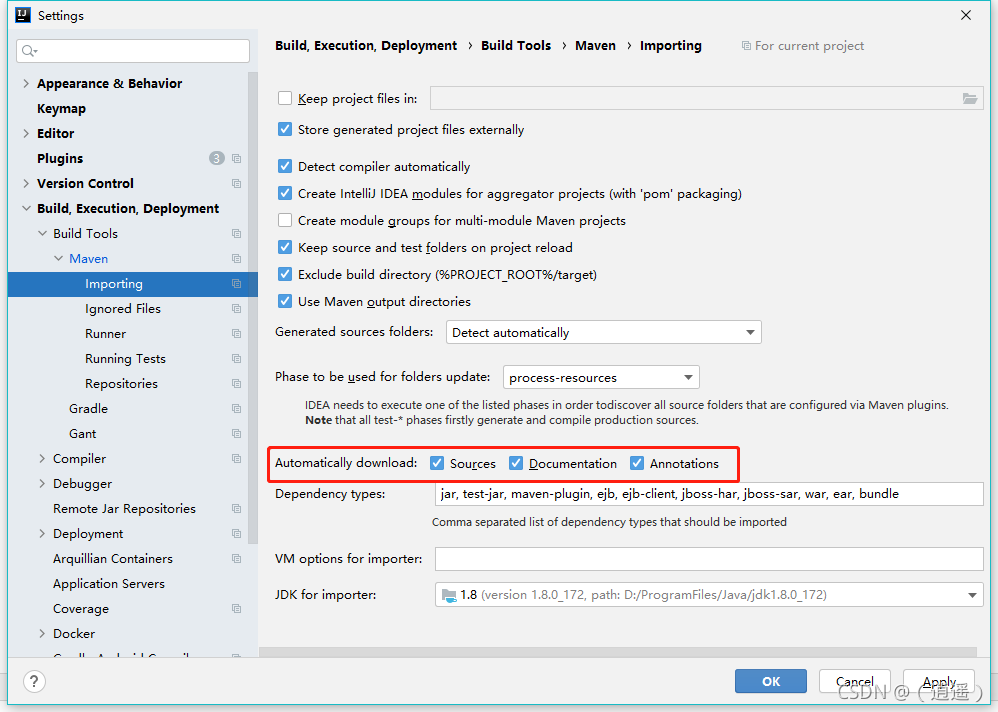
Task: Click the Apply button
Action: 939,681
